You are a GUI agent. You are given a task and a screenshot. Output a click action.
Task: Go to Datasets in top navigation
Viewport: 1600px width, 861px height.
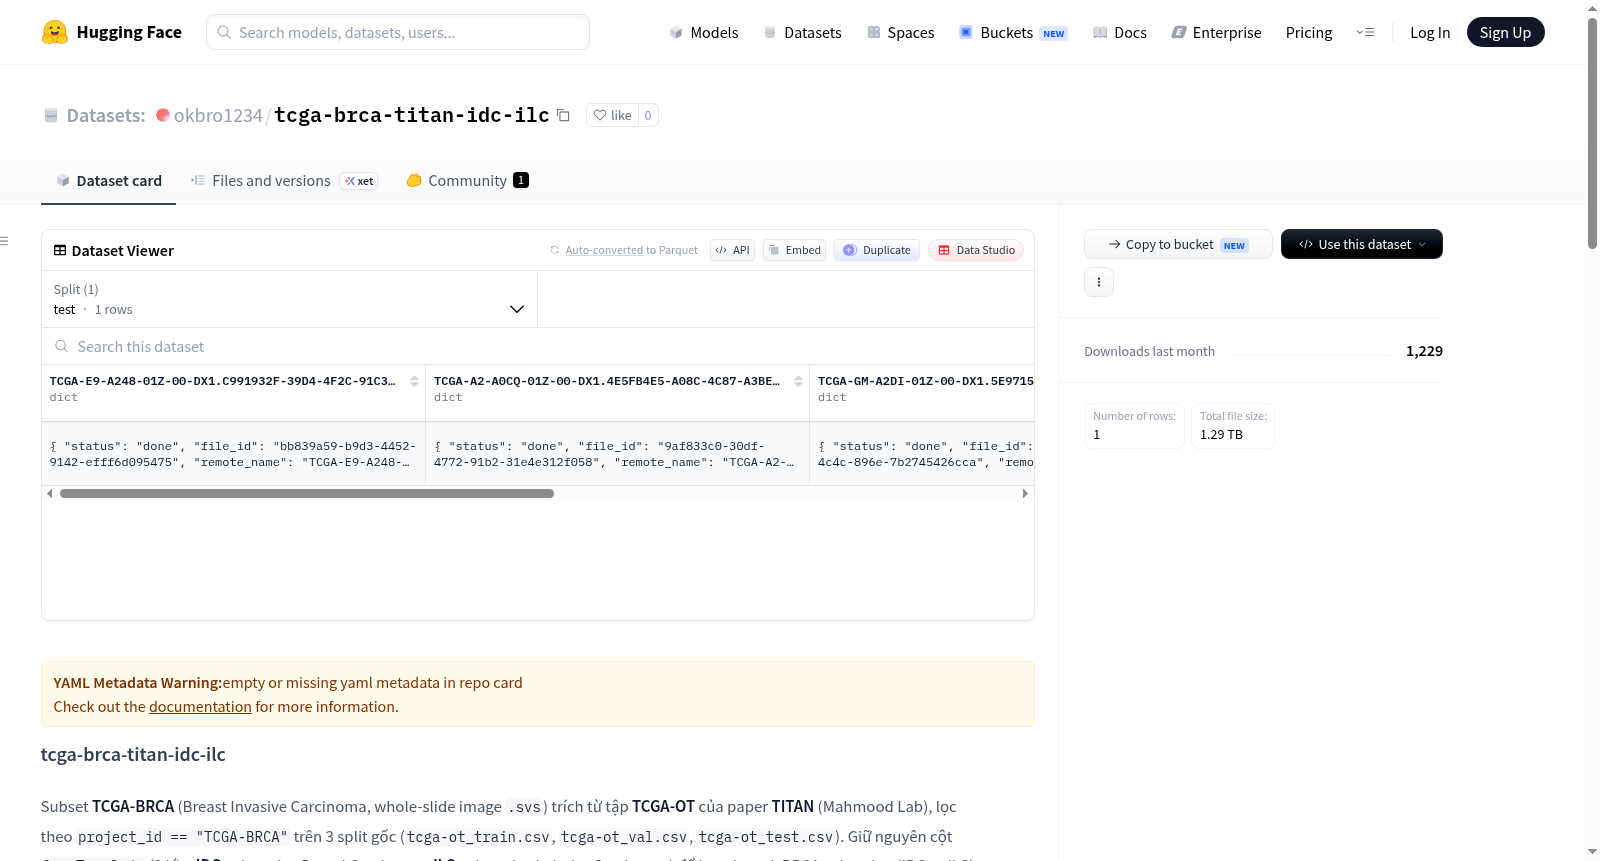(802, 32)
